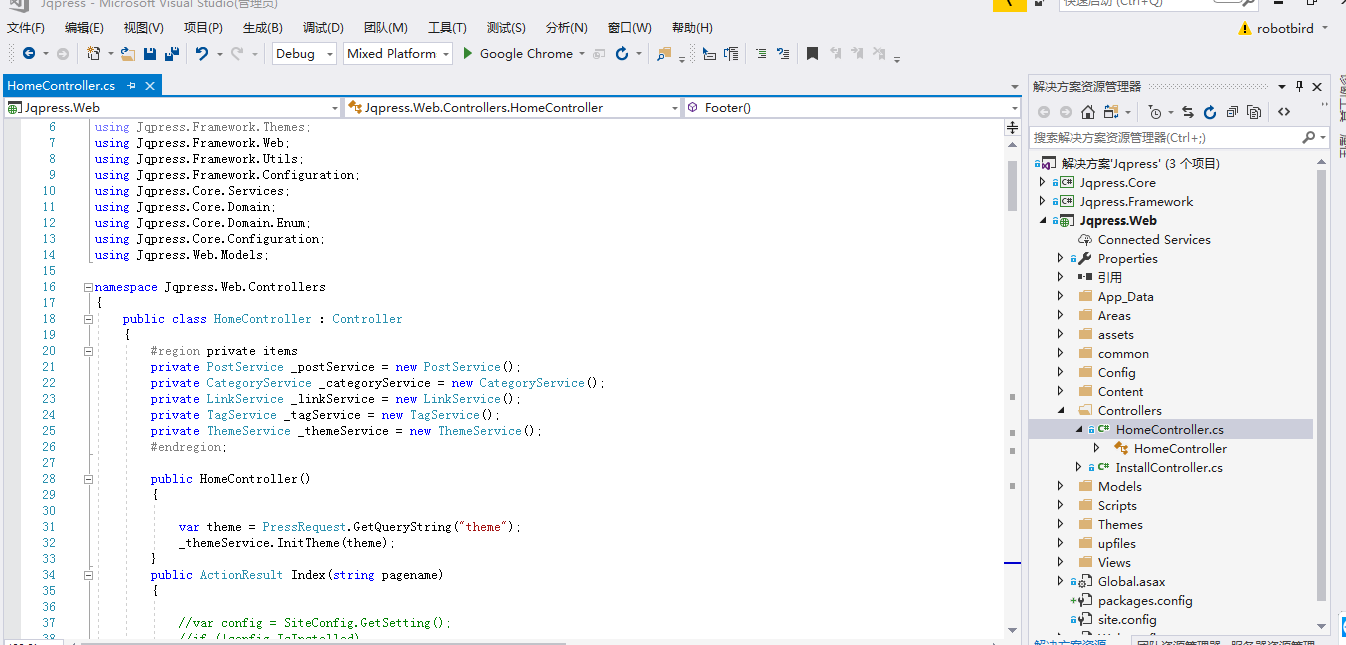Toggle auto-hide pin on Solution Explorer panel

tap(1299, 87)
